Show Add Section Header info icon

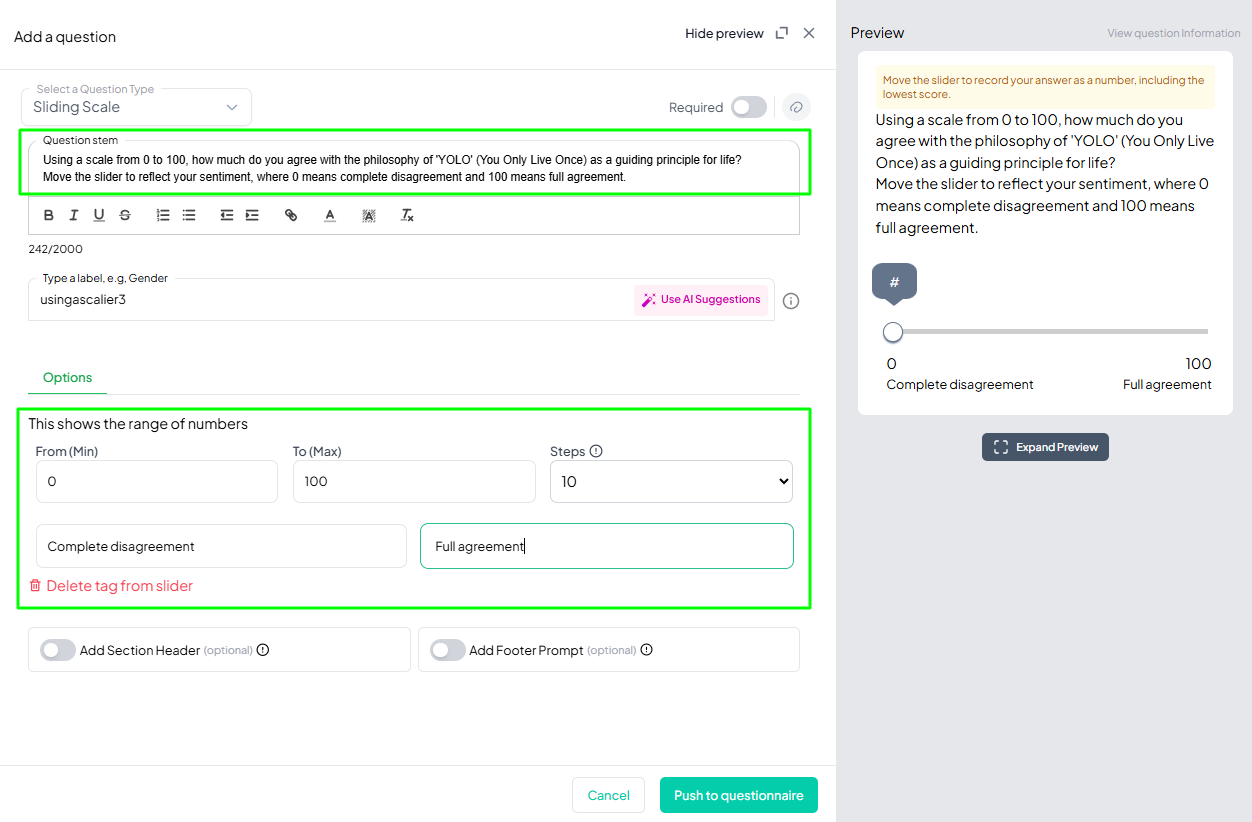(263, 650)
